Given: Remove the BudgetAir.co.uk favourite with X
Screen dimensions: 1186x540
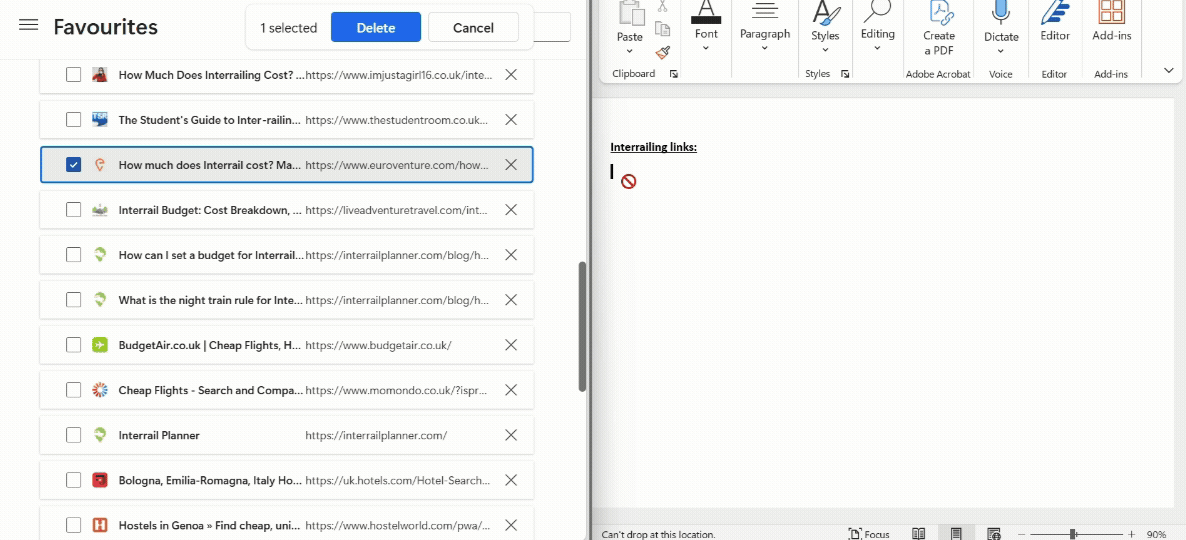Looking at the screenshot, I should (x=511, y=345).
